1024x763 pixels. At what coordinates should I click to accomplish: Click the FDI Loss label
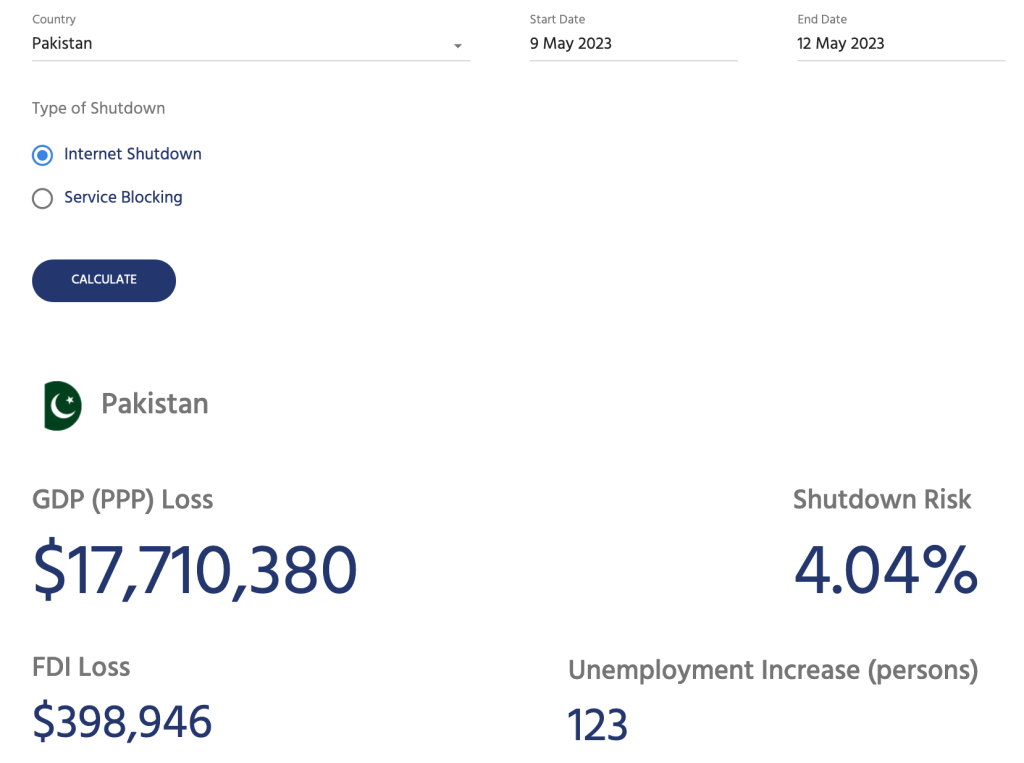point(81,667)
